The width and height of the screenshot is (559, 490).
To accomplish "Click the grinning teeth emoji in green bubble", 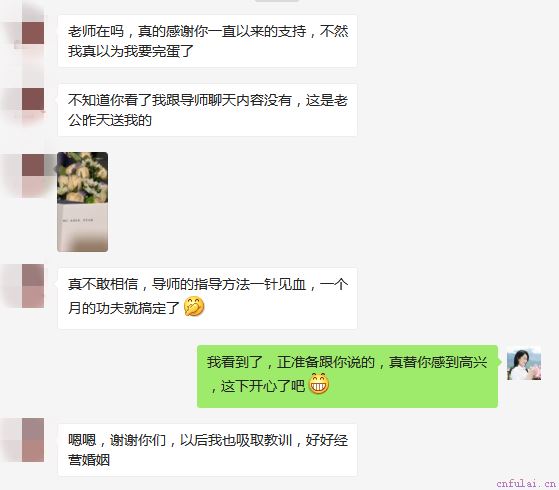I will tap(318, 384).
